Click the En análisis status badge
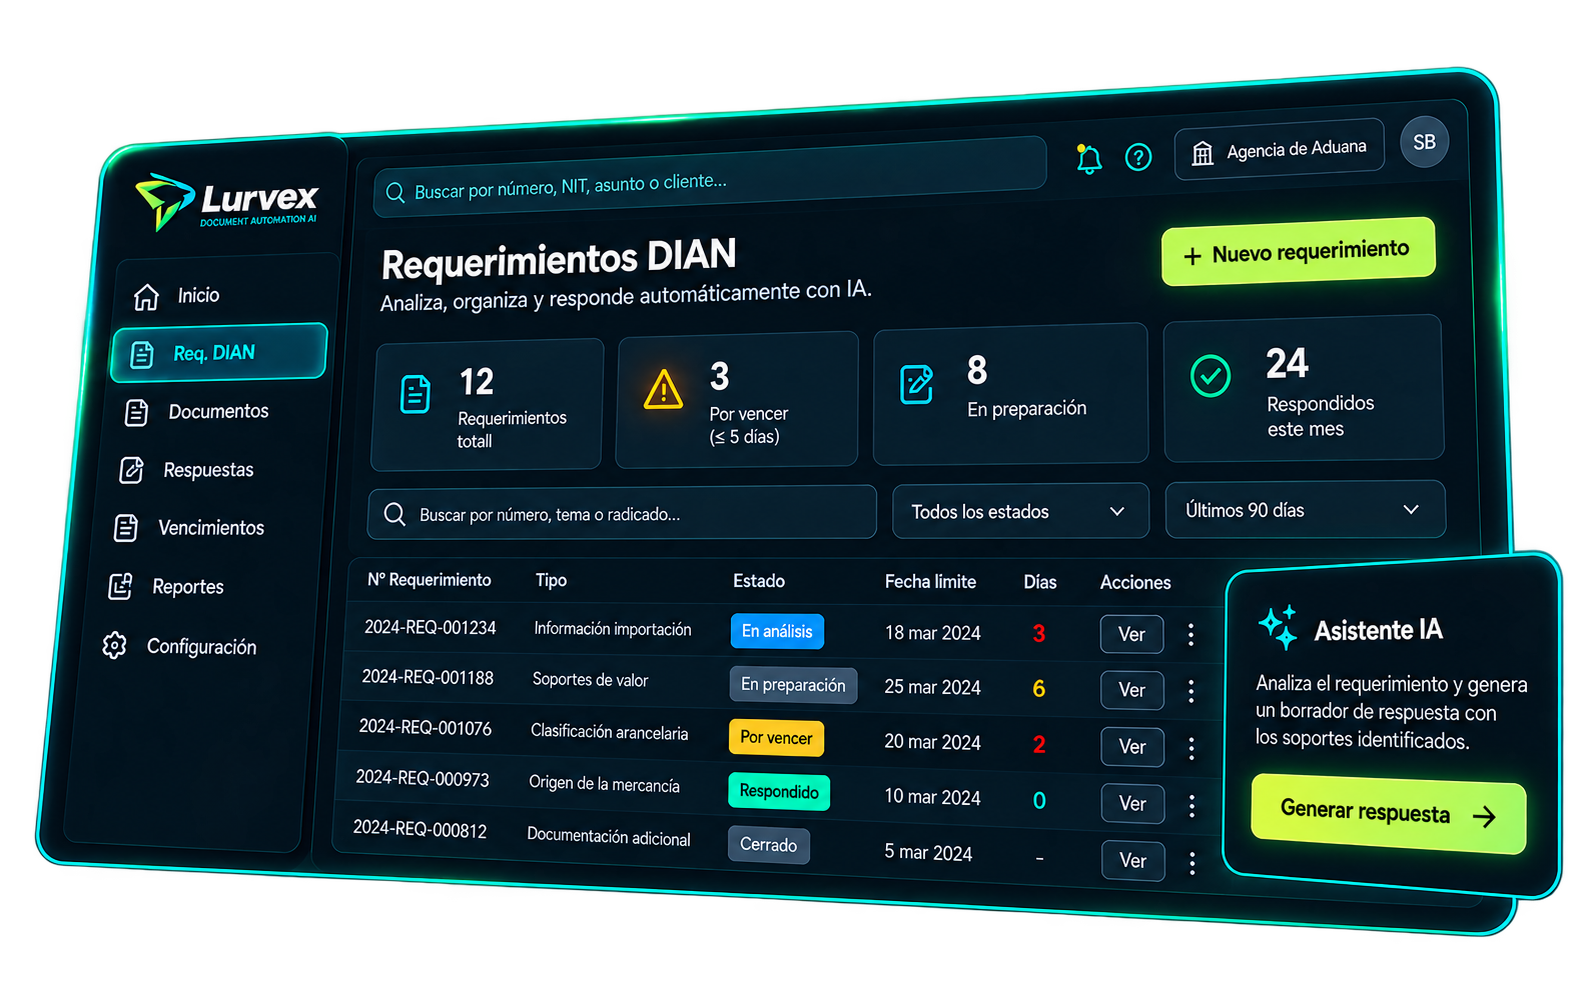The width and height of the screenshot is (1586, 992). [777, 631]
